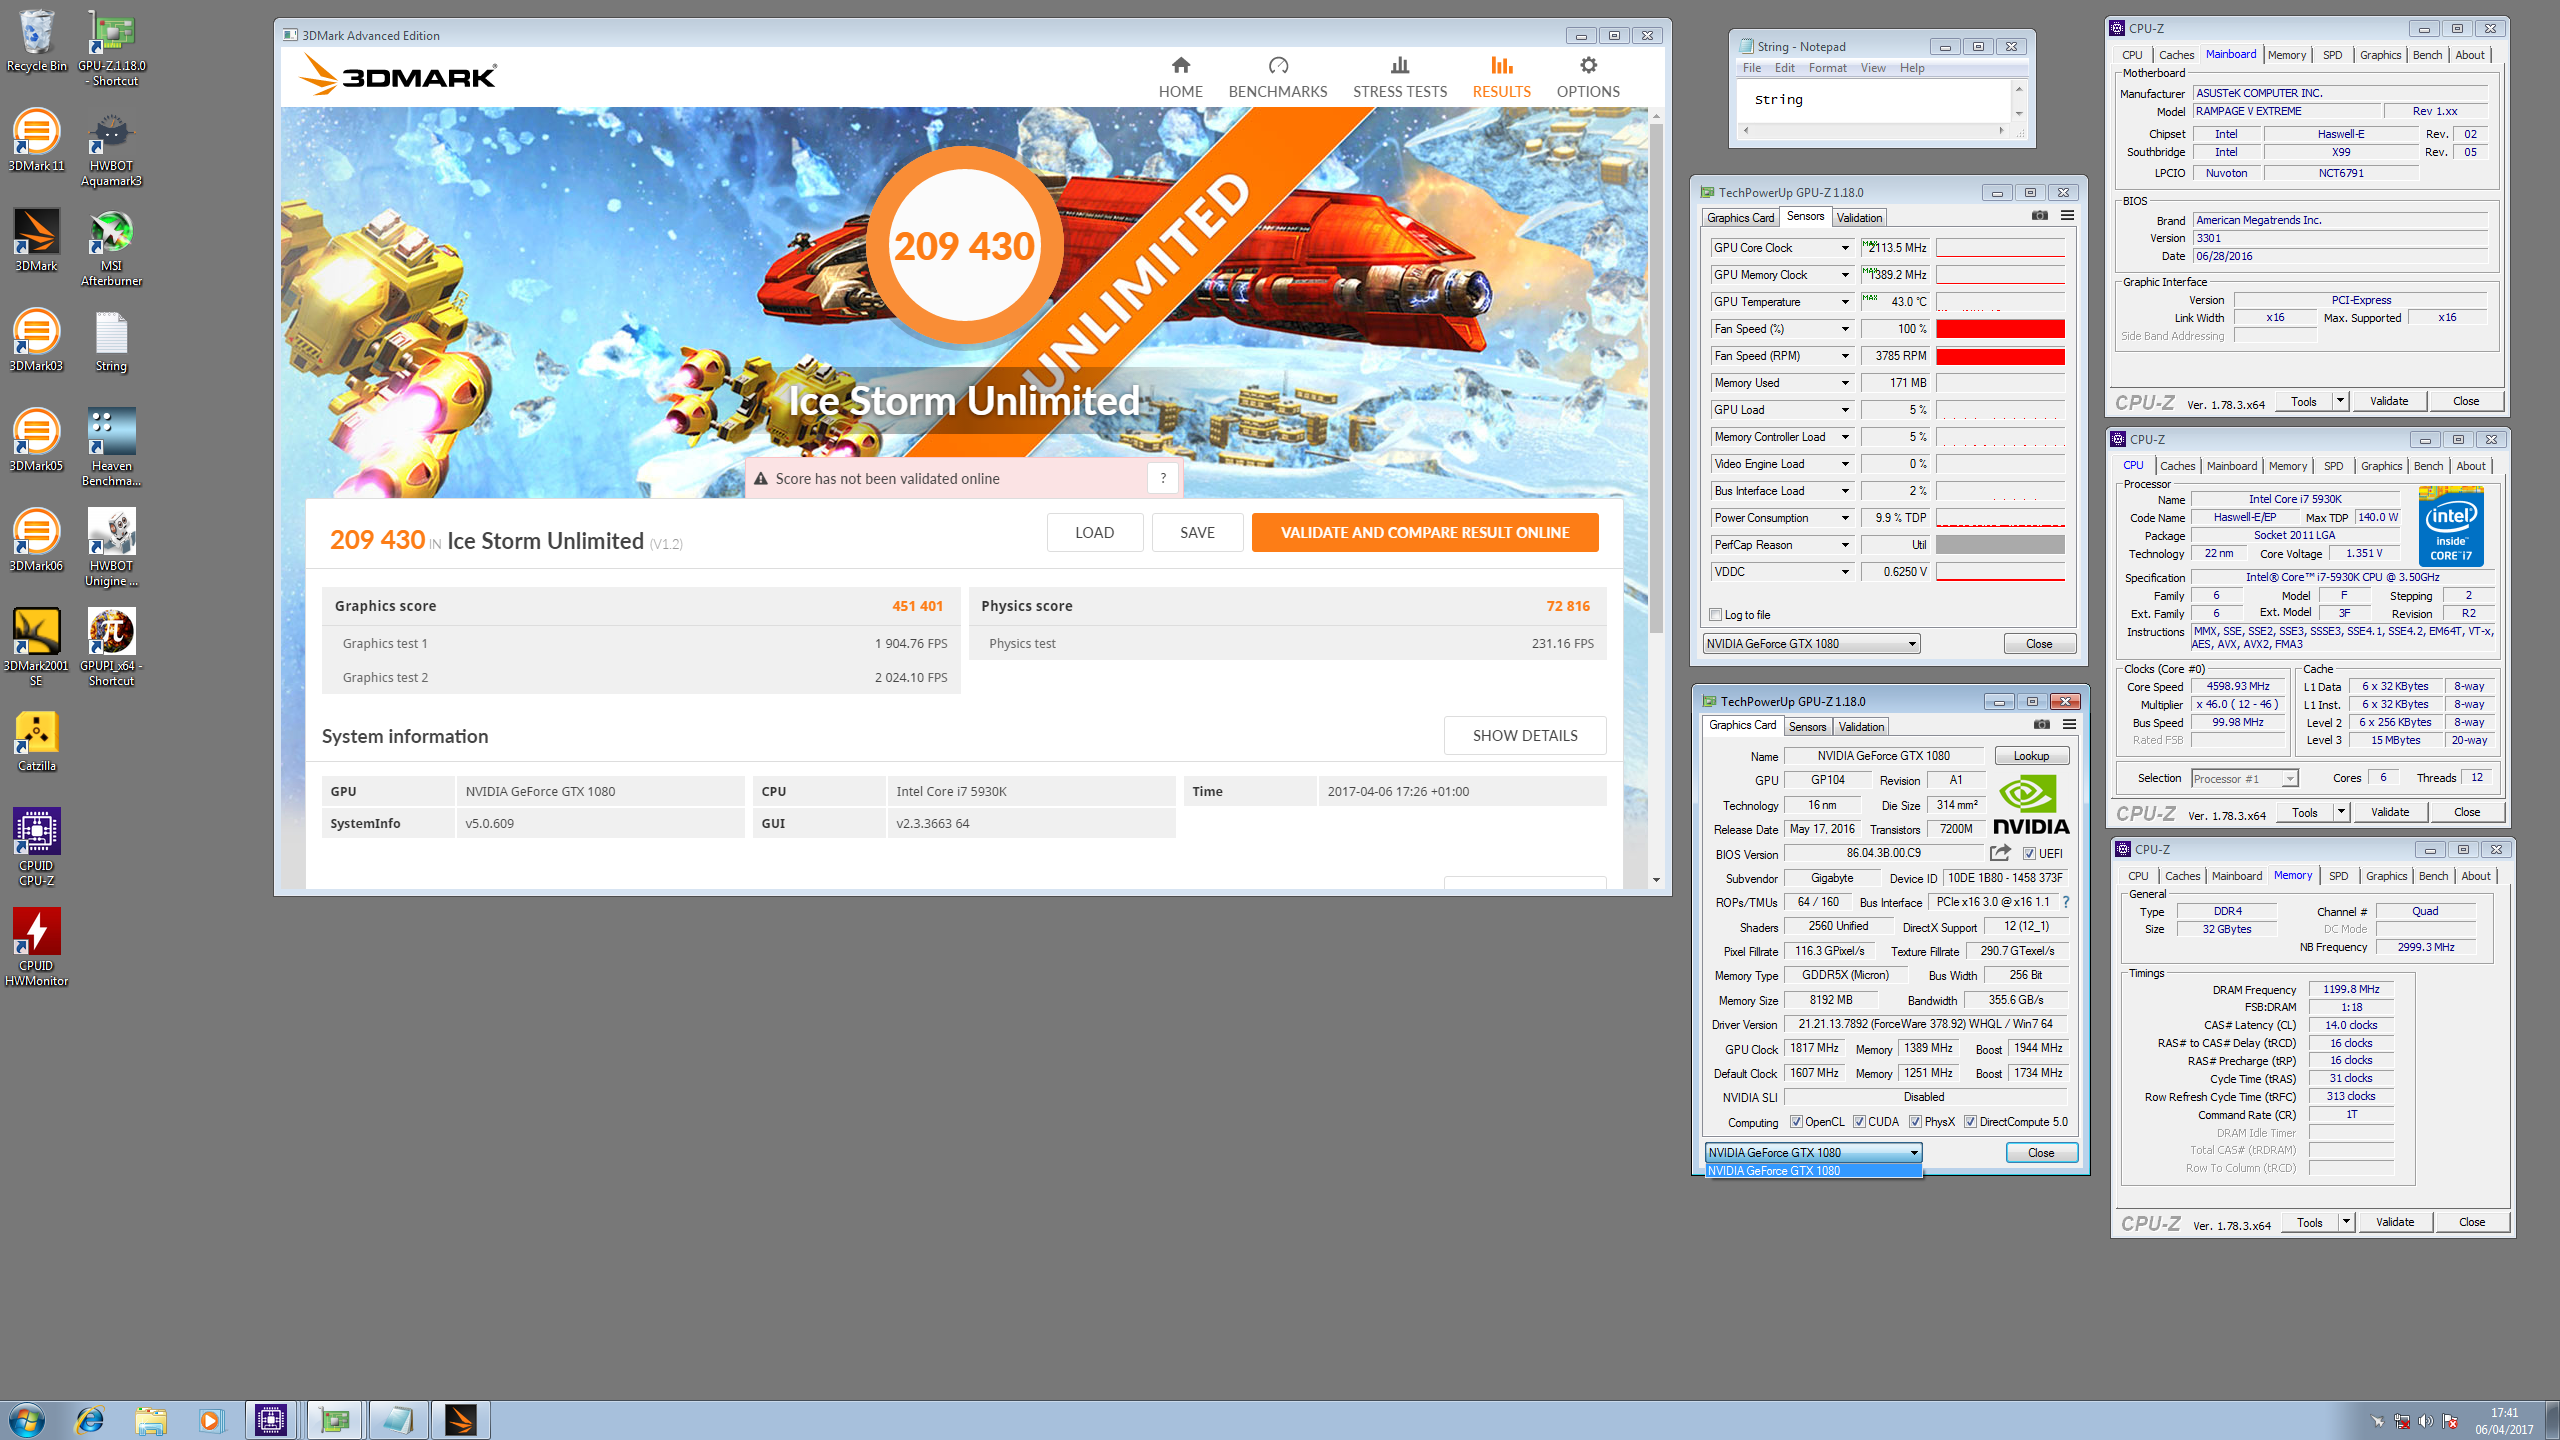Select HWBOT Unigine desktop icon
Viewport: 2560px width, 1440px height.
point(112,547)
